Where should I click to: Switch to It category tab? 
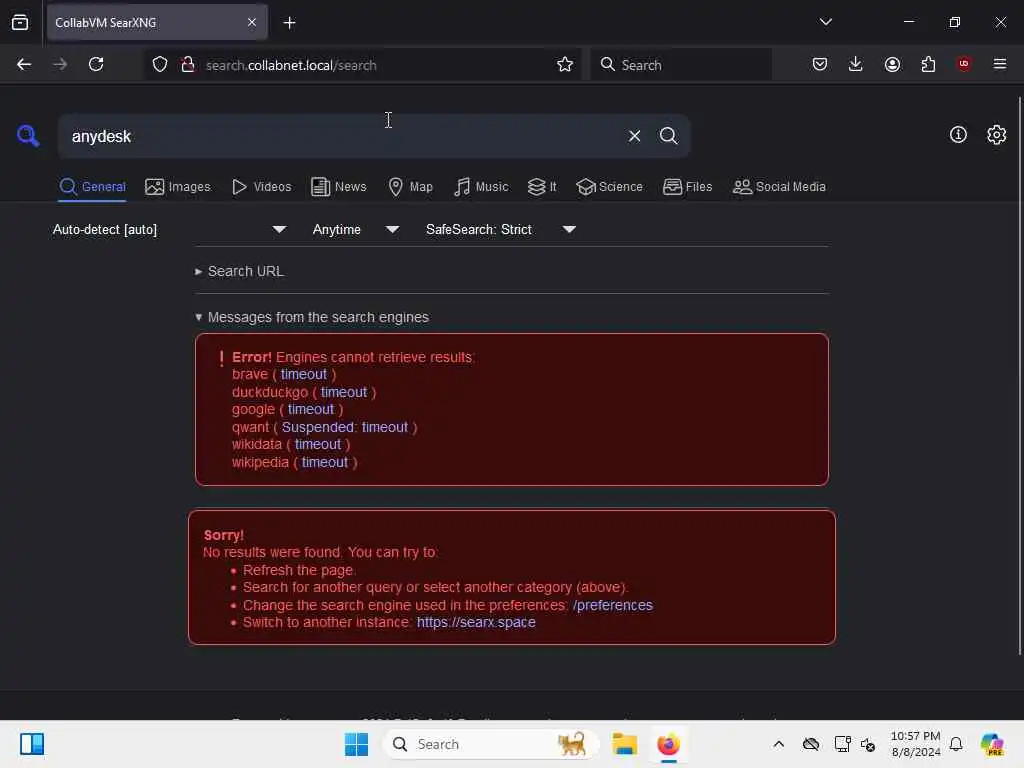coord(542,187)
